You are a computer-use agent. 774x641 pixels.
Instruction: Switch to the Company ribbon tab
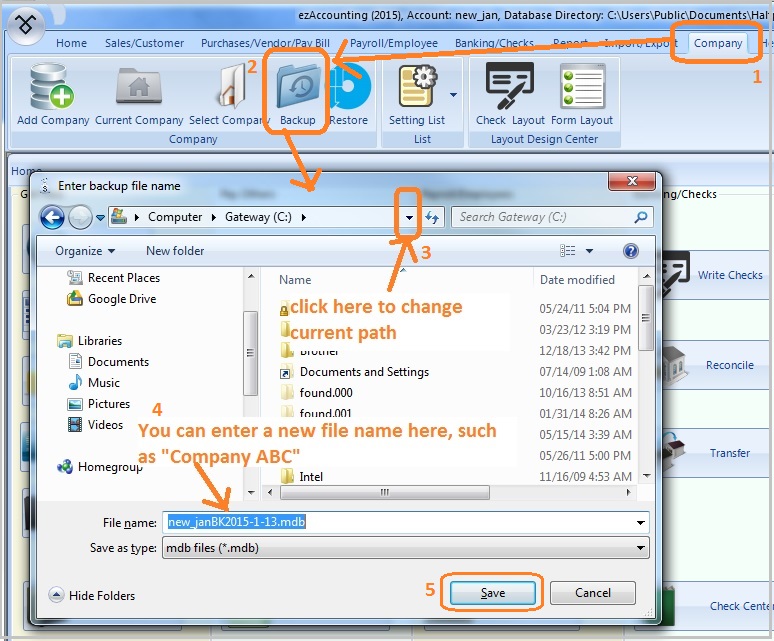tap(718, 43)
